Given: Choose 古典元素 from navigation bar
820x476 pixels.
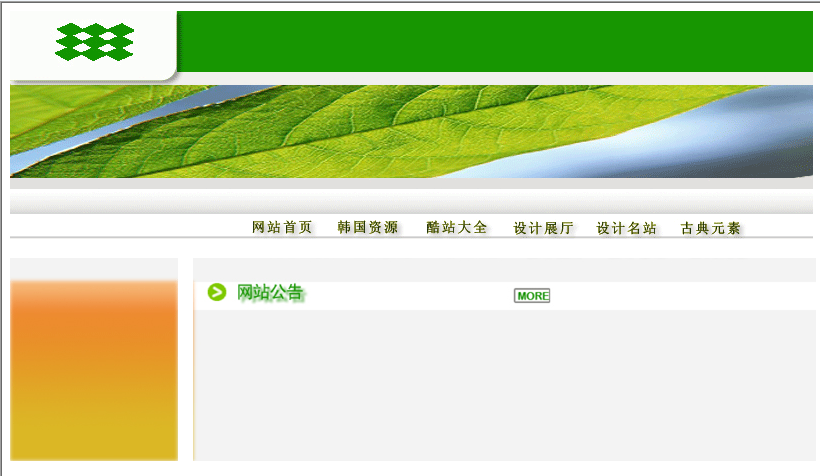Looking at the screenshot, I should coord(710,228).
